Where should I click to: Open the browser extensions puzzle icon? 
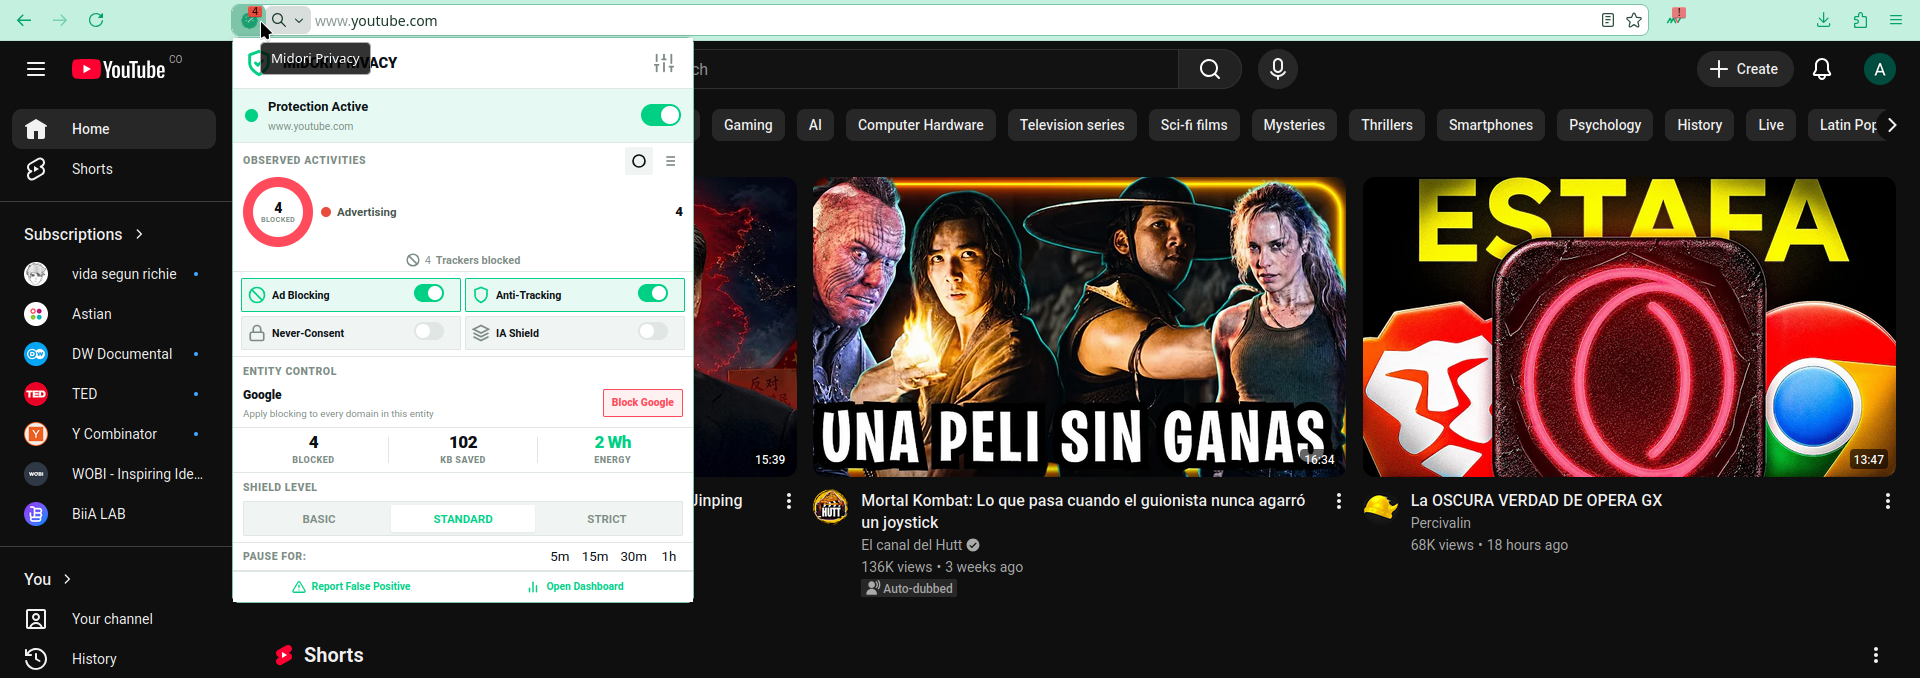pos(1860,20)
